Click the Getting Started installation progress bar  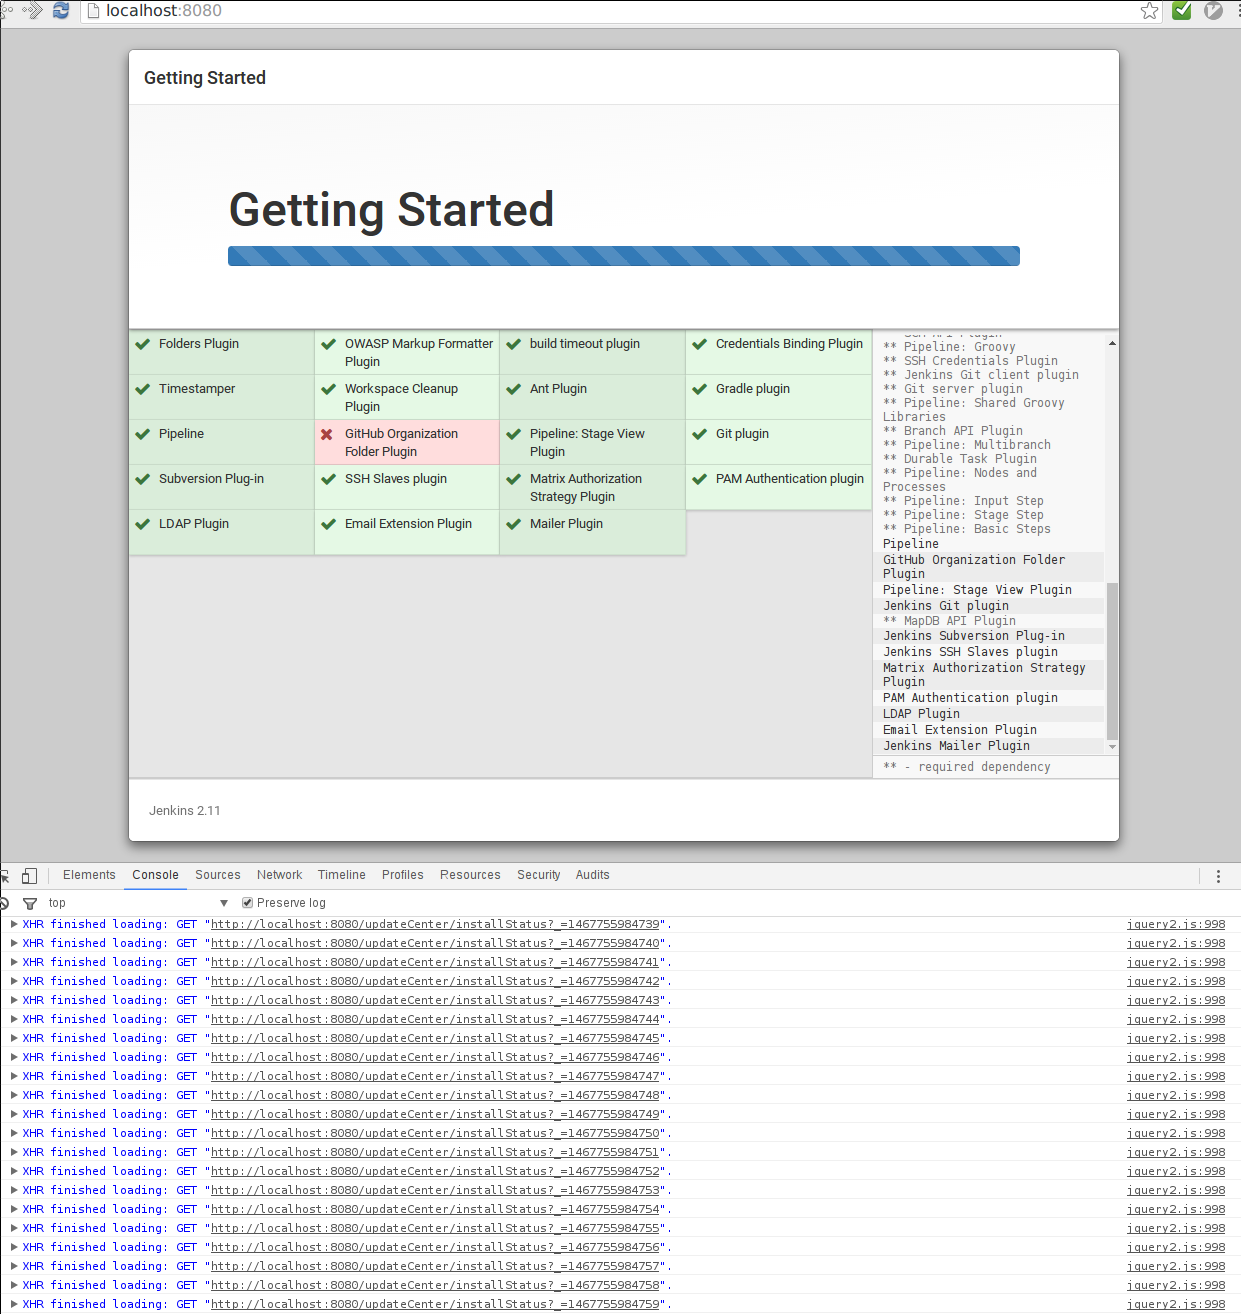coord(623,256)
